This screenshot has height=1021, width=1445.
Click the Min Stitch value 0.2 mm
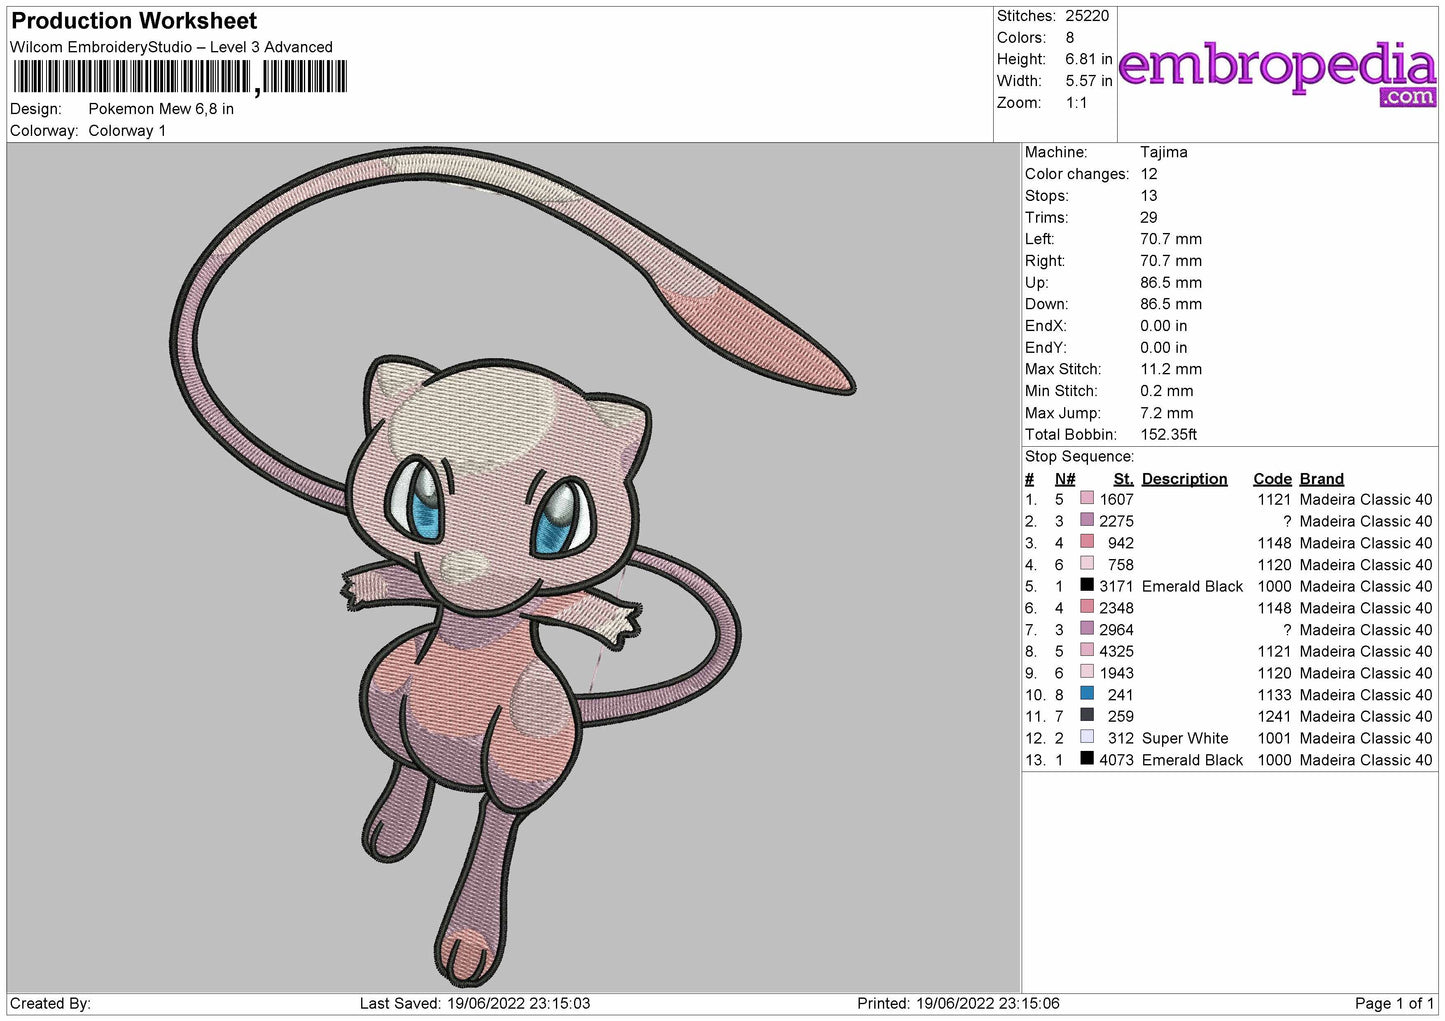(x=1168, y=391)
